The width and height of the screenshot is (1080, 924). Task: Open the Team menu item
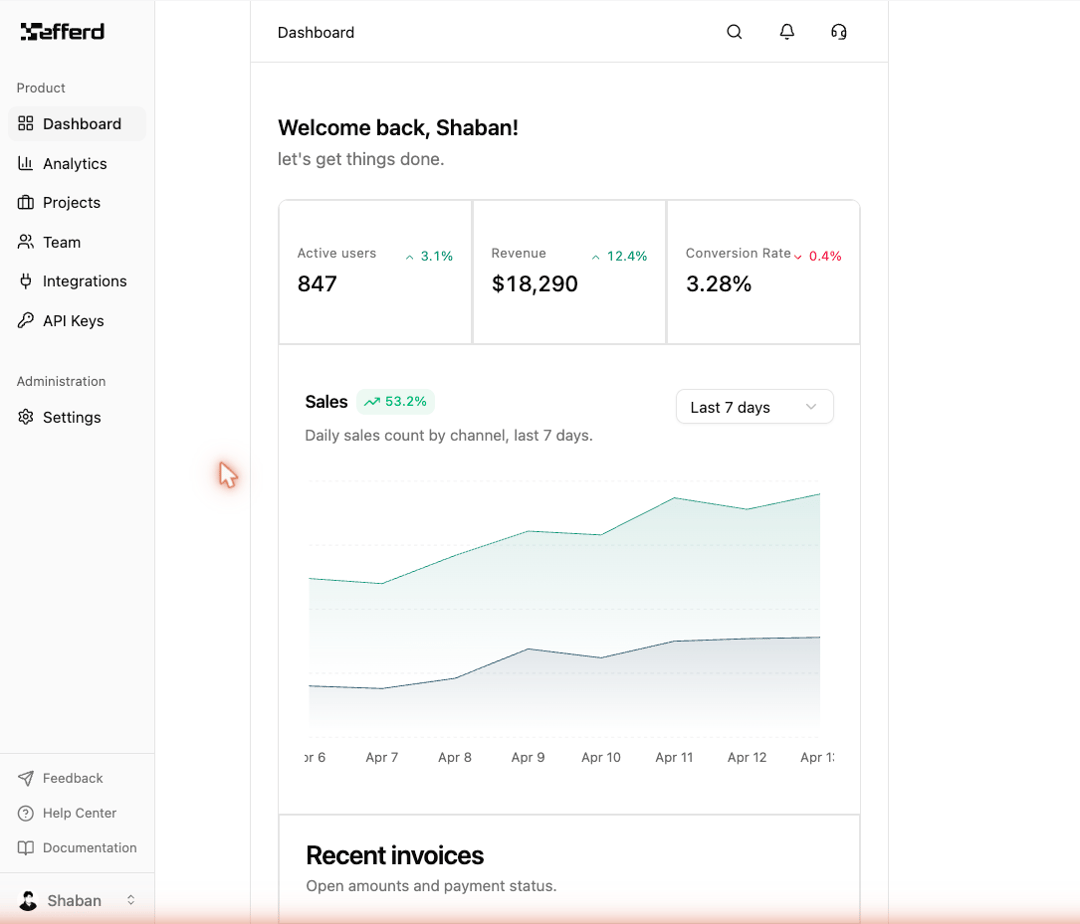point(77,242)
